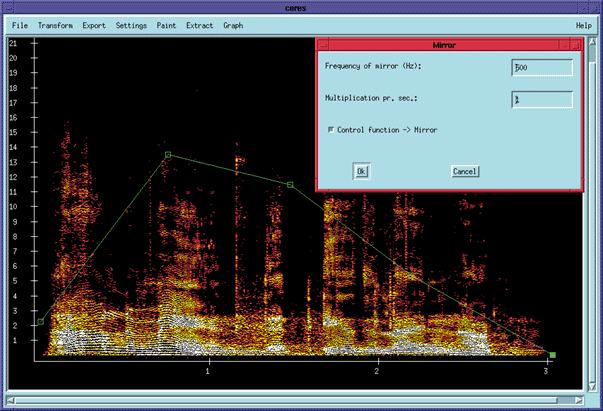Screen dimensions: 603x411
Task: Select the envelope control point near 13.5 kHz
Action: coord(168,155)
